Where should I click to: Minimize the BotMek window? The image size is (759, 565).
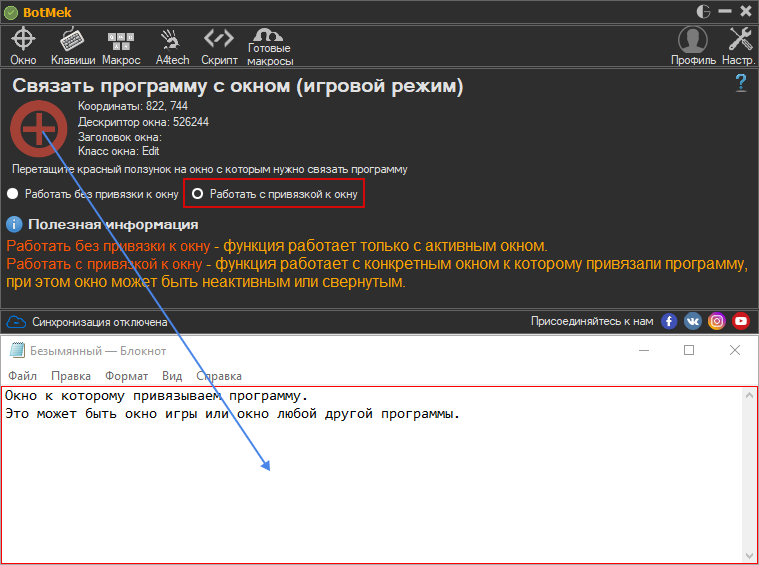(x=725, y=12)
